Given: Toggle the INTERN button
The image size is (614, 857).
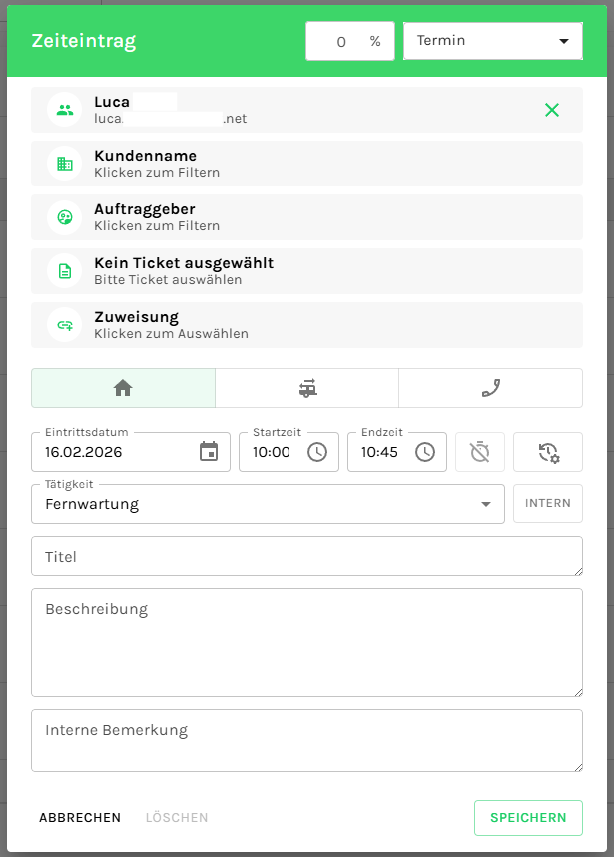Looking at the screenshot, I should click(x=548, y=504).
